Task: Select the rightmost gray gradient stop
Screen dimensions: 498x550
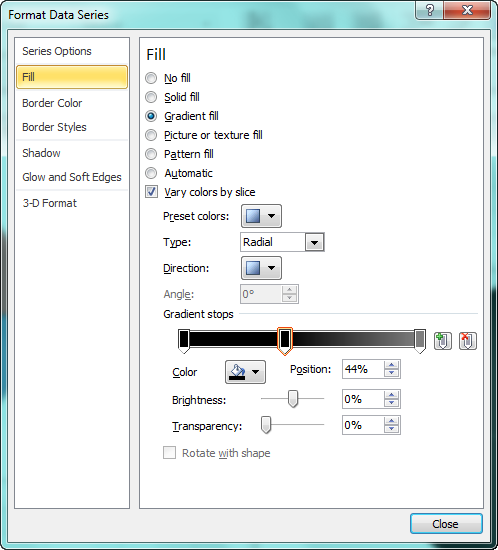Action: [420, 341]
